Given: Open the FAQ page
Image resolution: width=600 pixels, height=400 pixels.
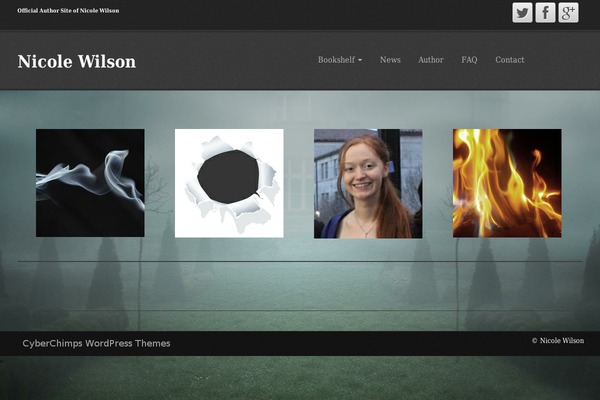Looking at the screenshot, I should 469,60.
